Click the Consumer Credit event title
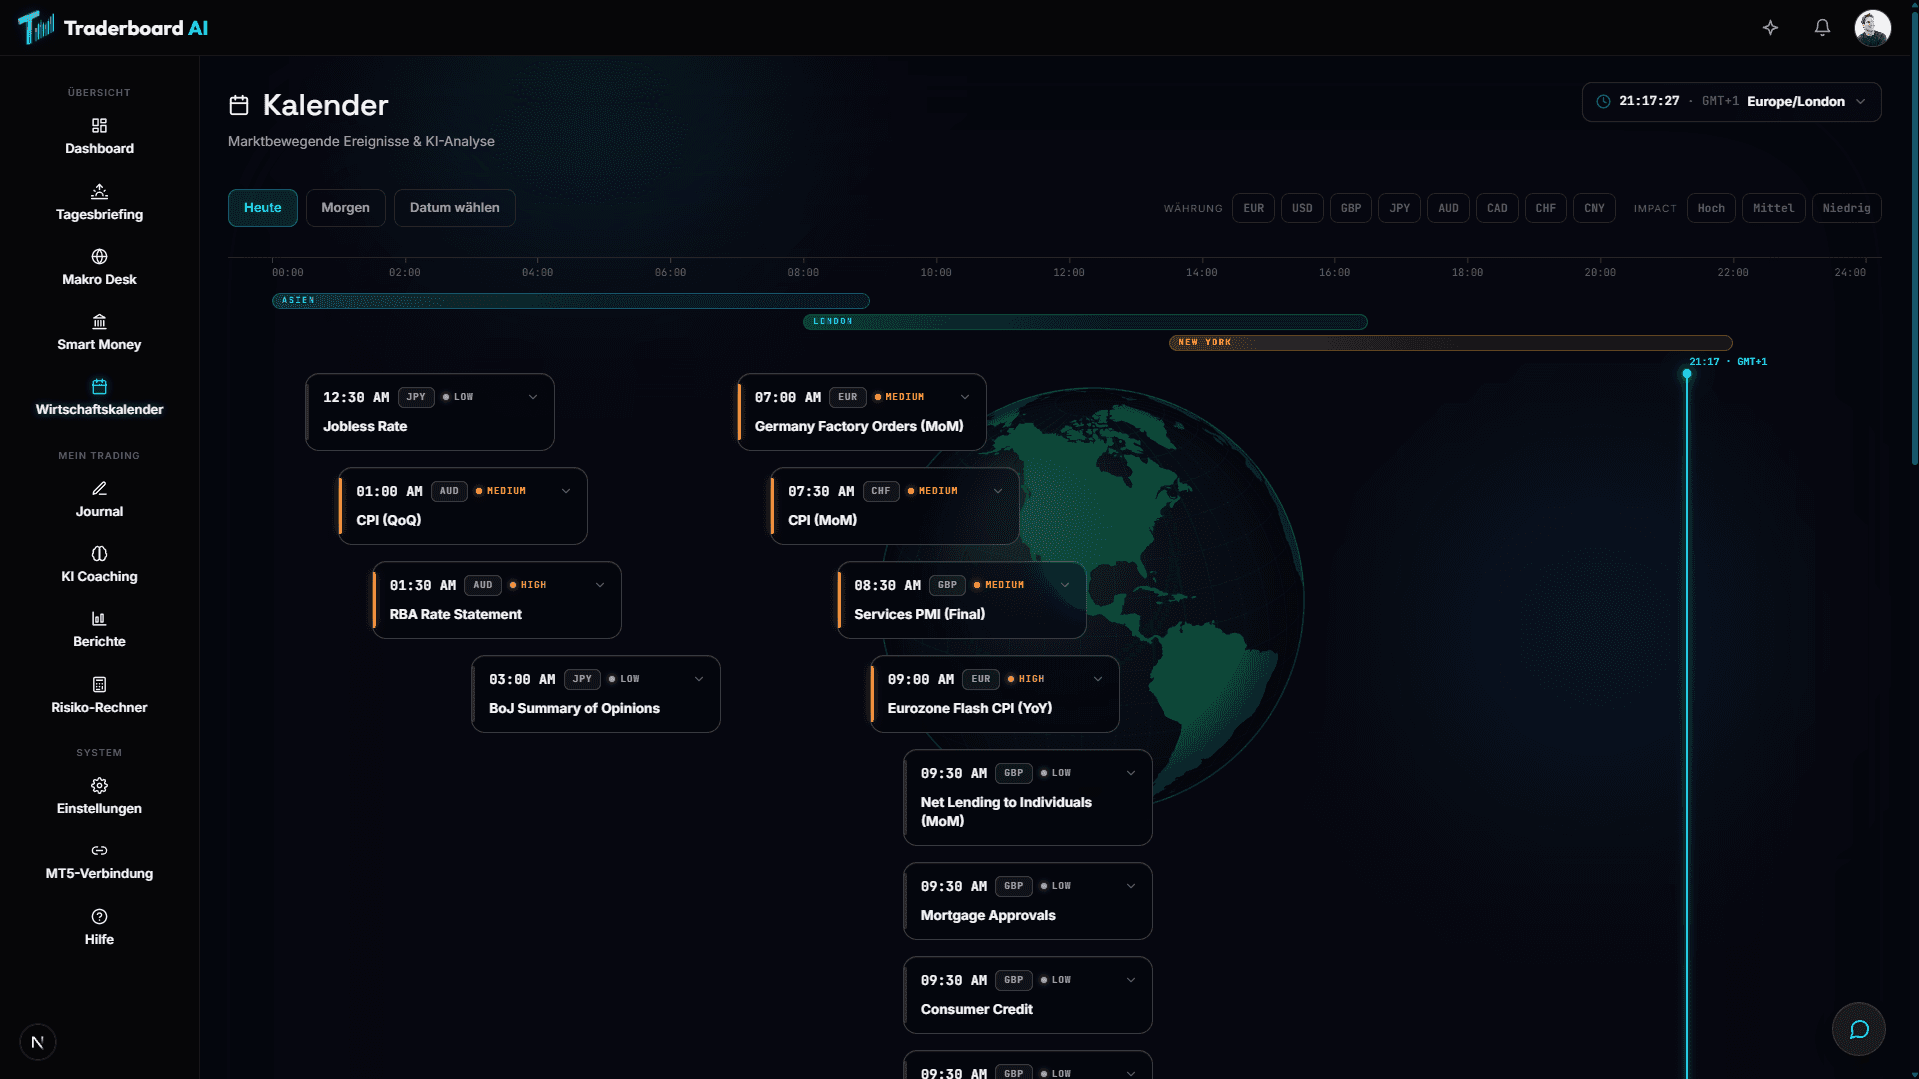The width and height of the screenshot is (1919, 1079). pyautogui.click(x=976, y=1009)
